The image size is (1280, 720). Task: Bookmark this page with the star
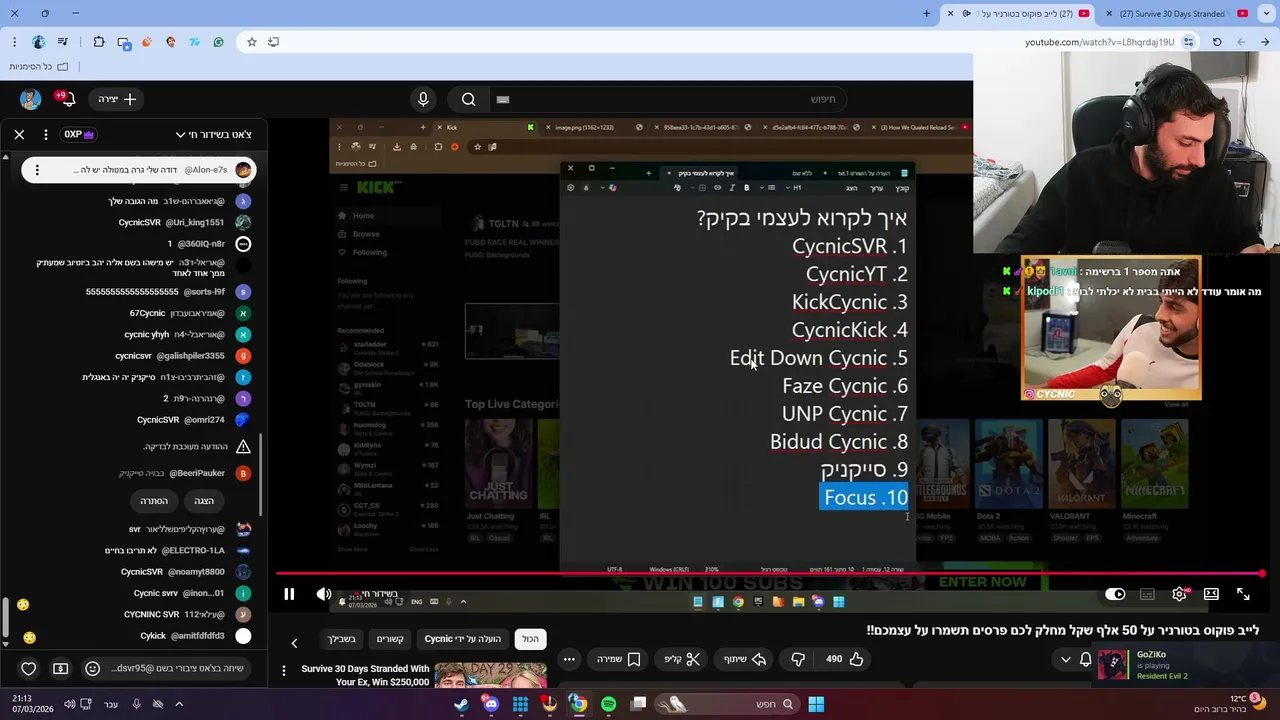pyautogui.click(x=251, y=42)
